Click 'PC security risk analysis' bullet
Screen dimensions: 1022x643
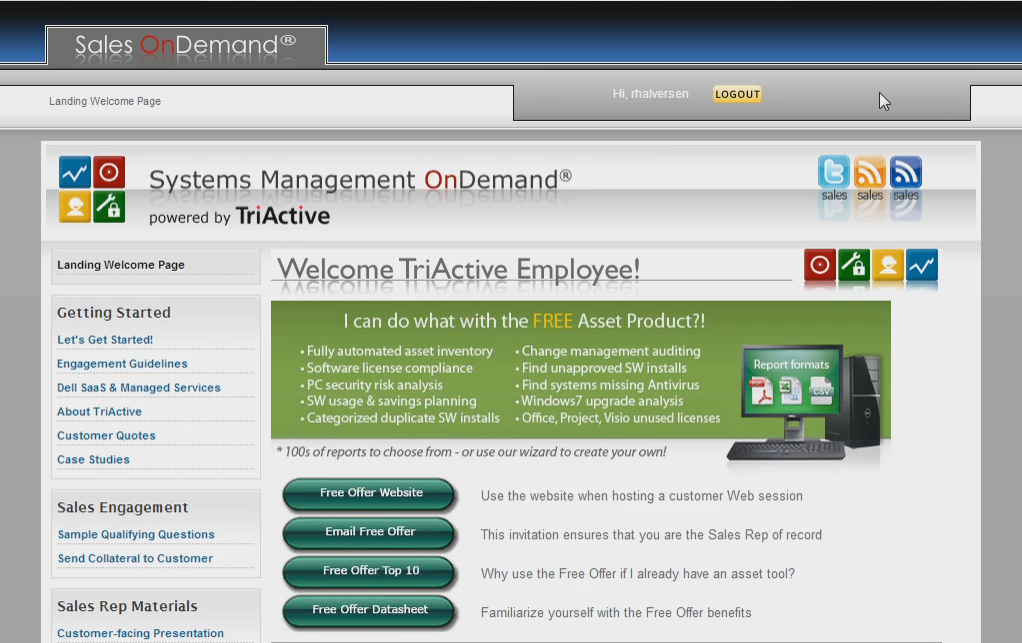pos(375,385)
